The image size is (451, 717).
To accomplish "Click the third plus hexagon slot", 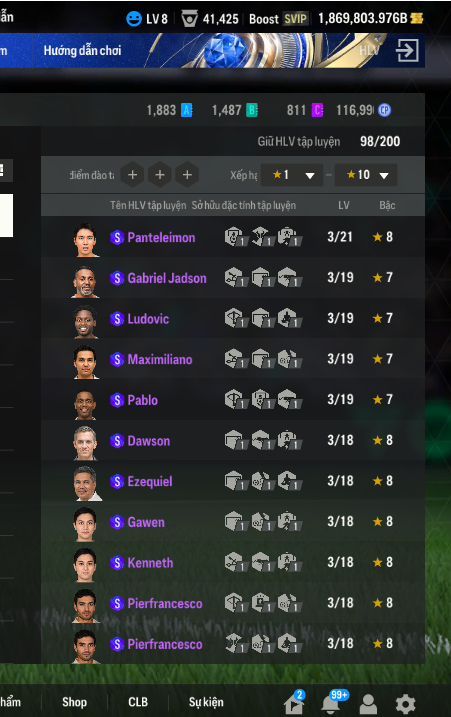I will [x=187, y=175].
